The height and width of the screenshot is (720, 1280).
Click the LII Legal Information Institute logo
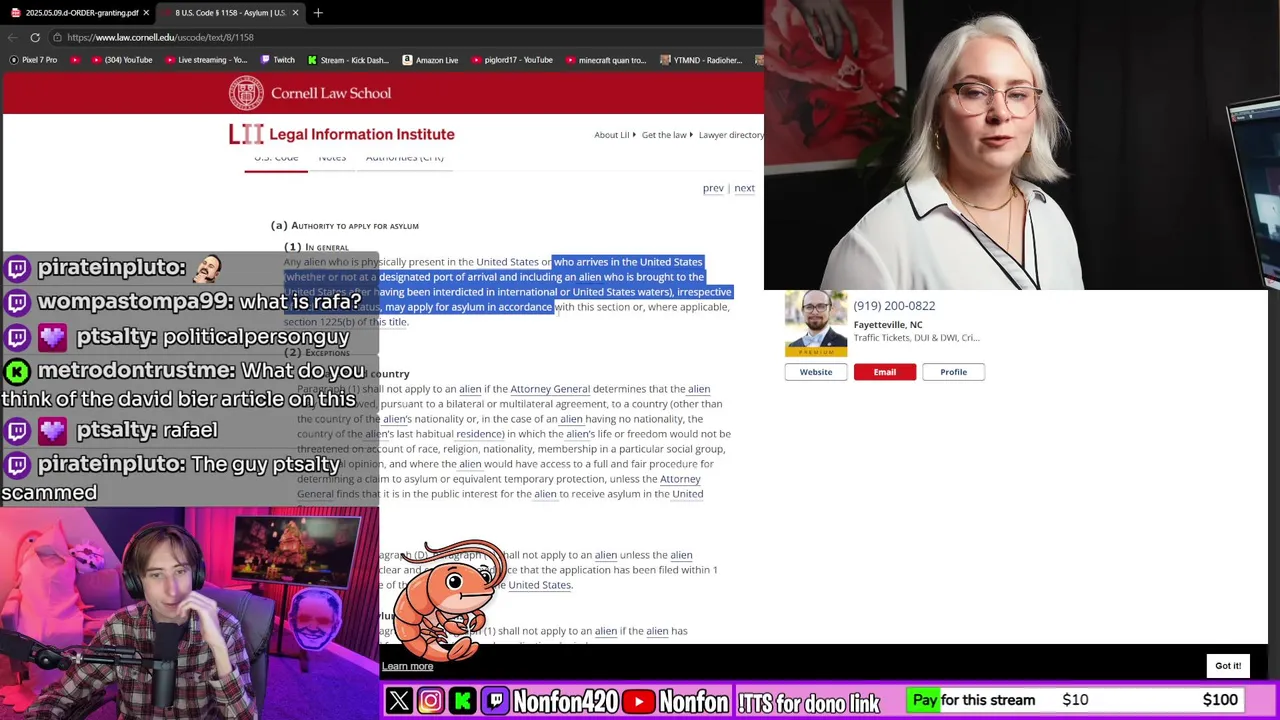click(341, 134)
